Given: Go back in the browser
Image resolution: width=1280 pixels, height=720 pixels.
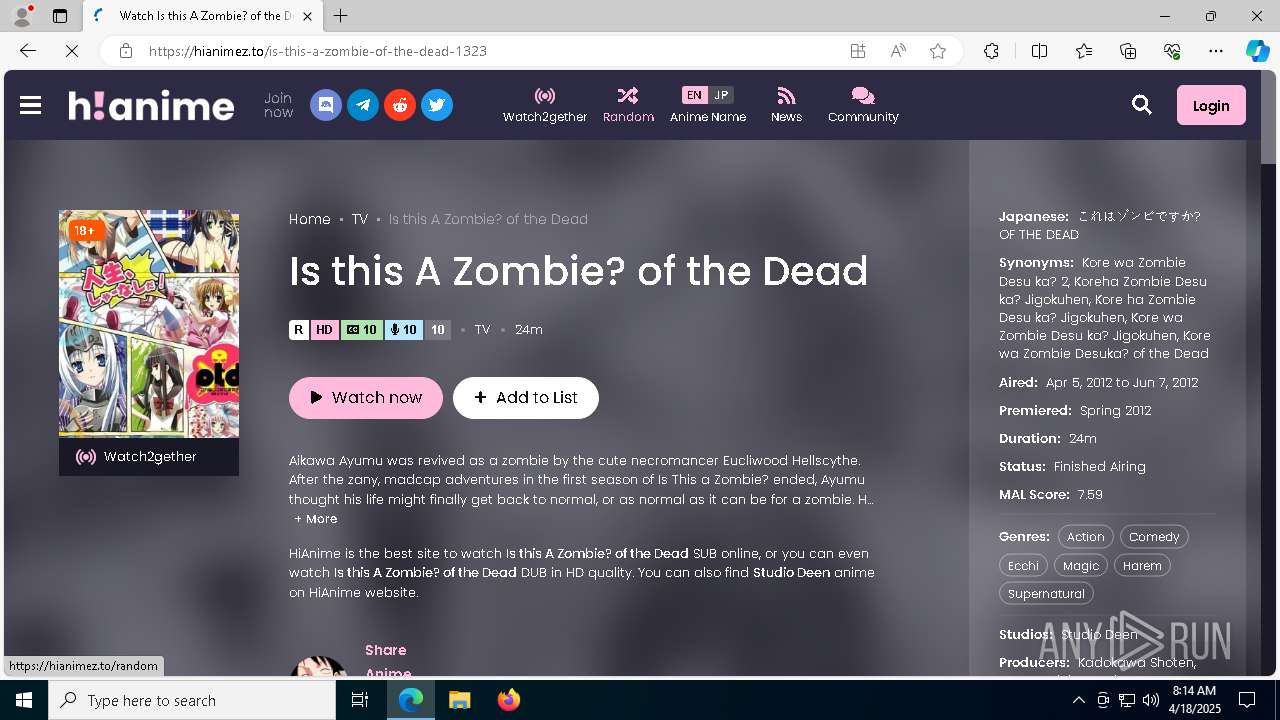Looking at the screenshot, I should [27, 51].
